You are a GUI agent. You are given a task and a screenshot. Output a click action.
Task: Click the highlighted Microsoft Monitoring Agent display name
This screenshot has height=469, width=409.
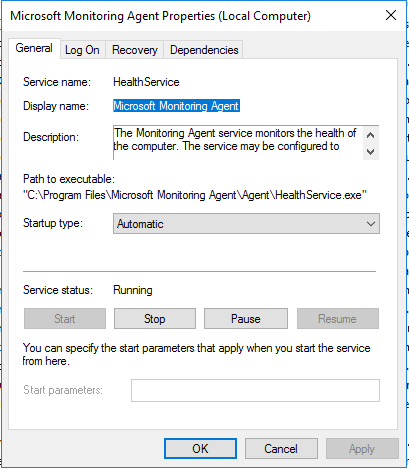pos(176,106)
